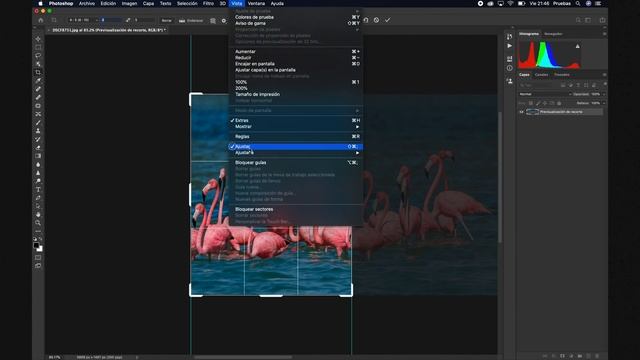640x360 pixels.
Task: Choose Reducir in the Vista menu
Action: (296, 58)
